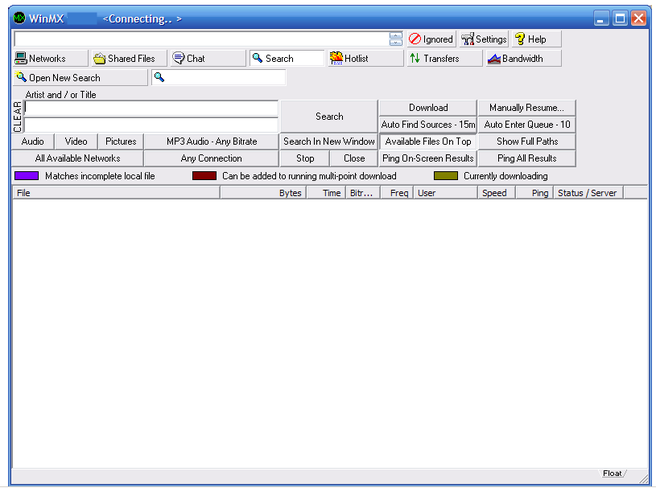Viewport: 656px width, 488px height.
Task: Focus the first Artist and/or Title field
Action: click(151, 108)
